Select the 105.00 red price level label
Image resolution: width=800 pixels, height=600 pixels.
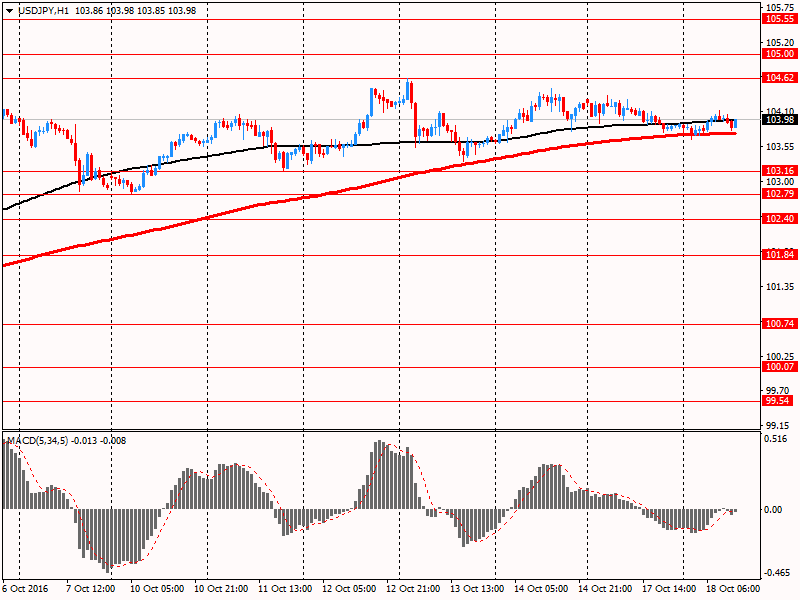click(x=780, y=54)
